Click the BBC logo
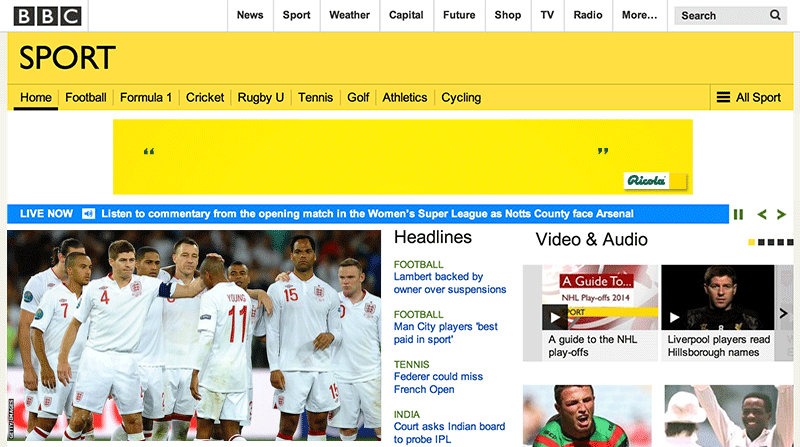The width and height of the screenshot is (800, 447). tap(47, 16)
